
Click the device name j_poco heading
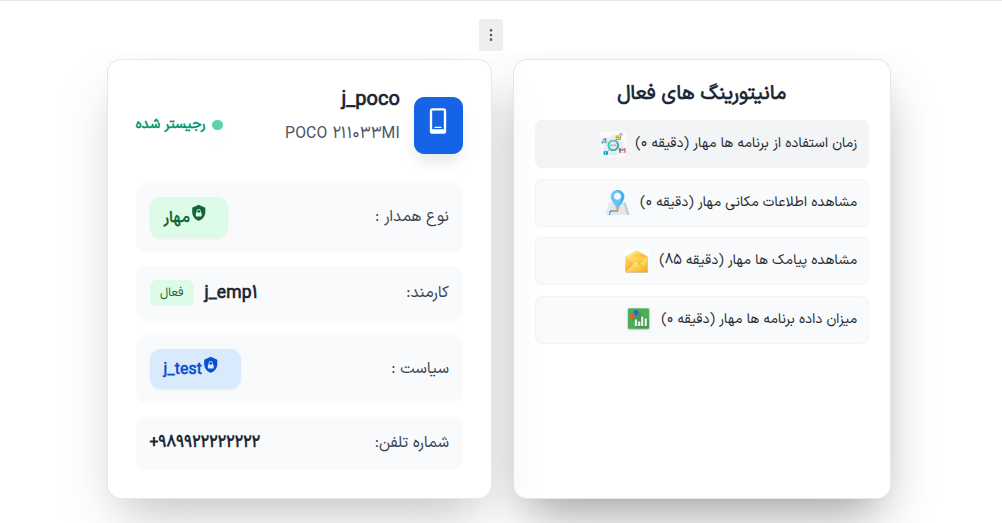(x=369, y=98)
